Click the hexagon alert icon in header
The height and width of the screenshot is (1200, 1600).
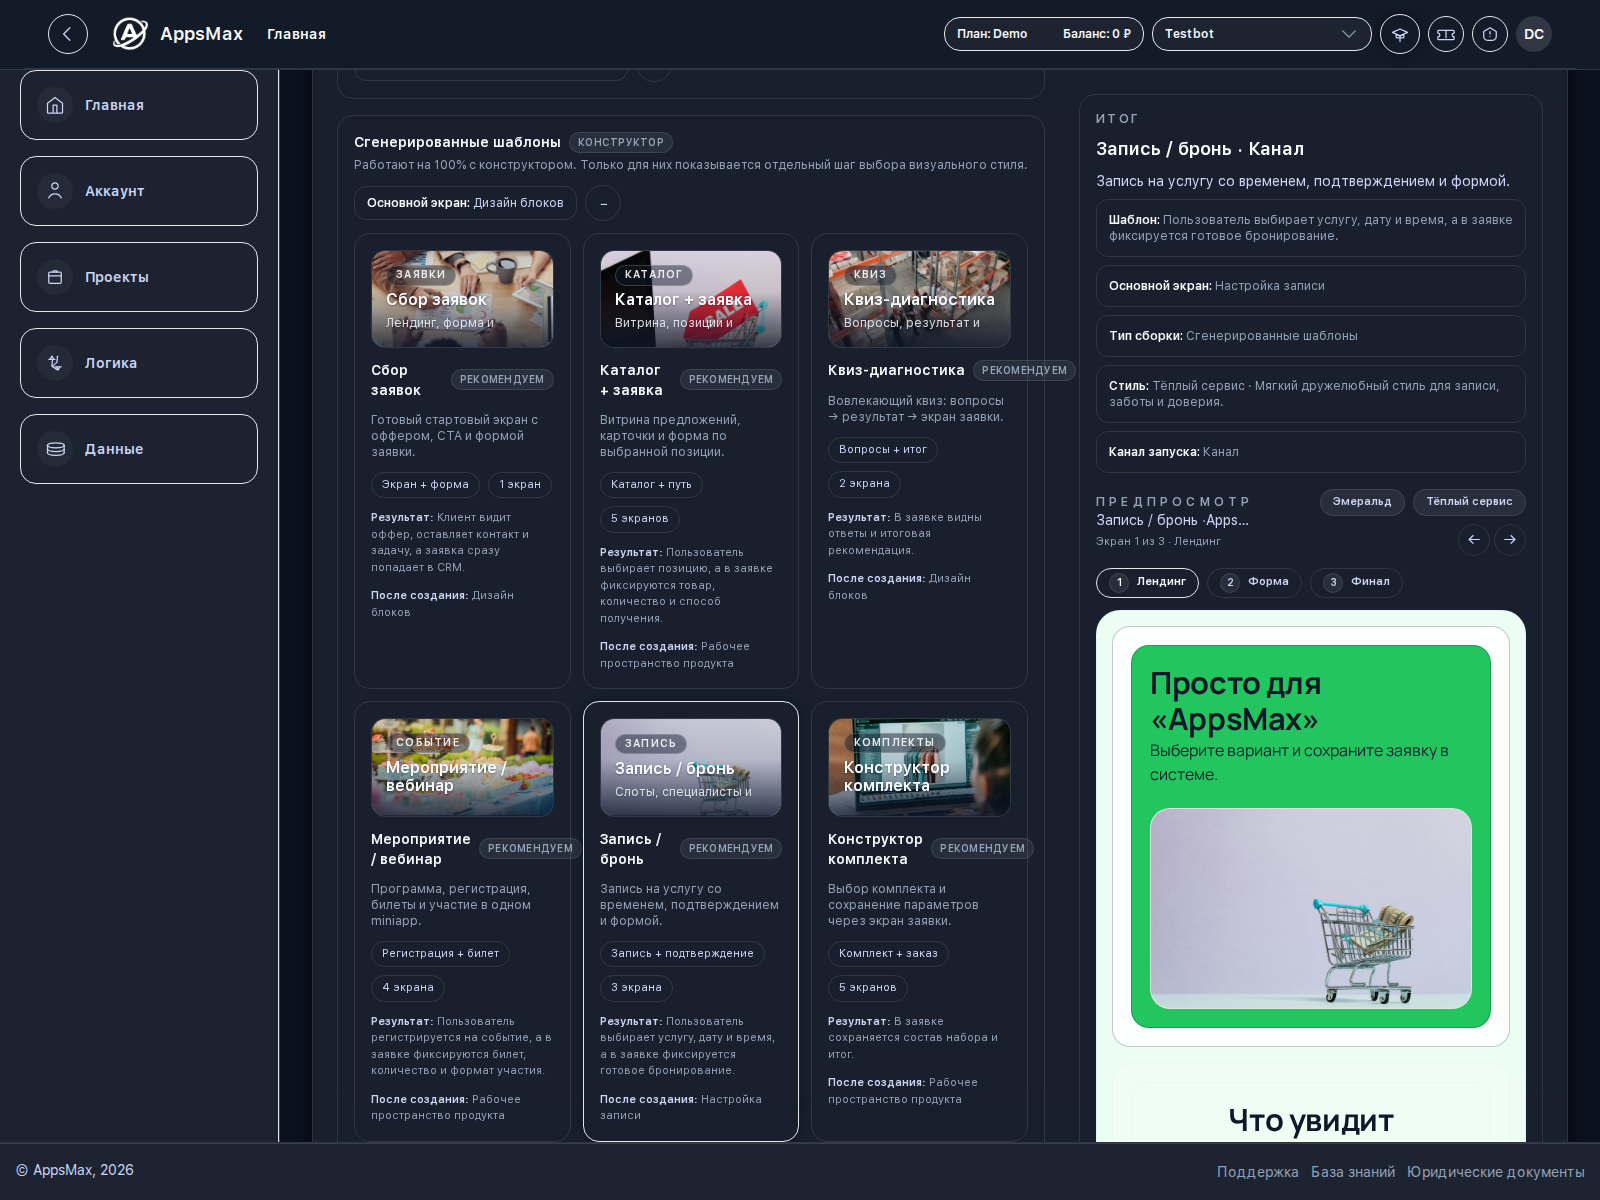tap(1490, 34)
